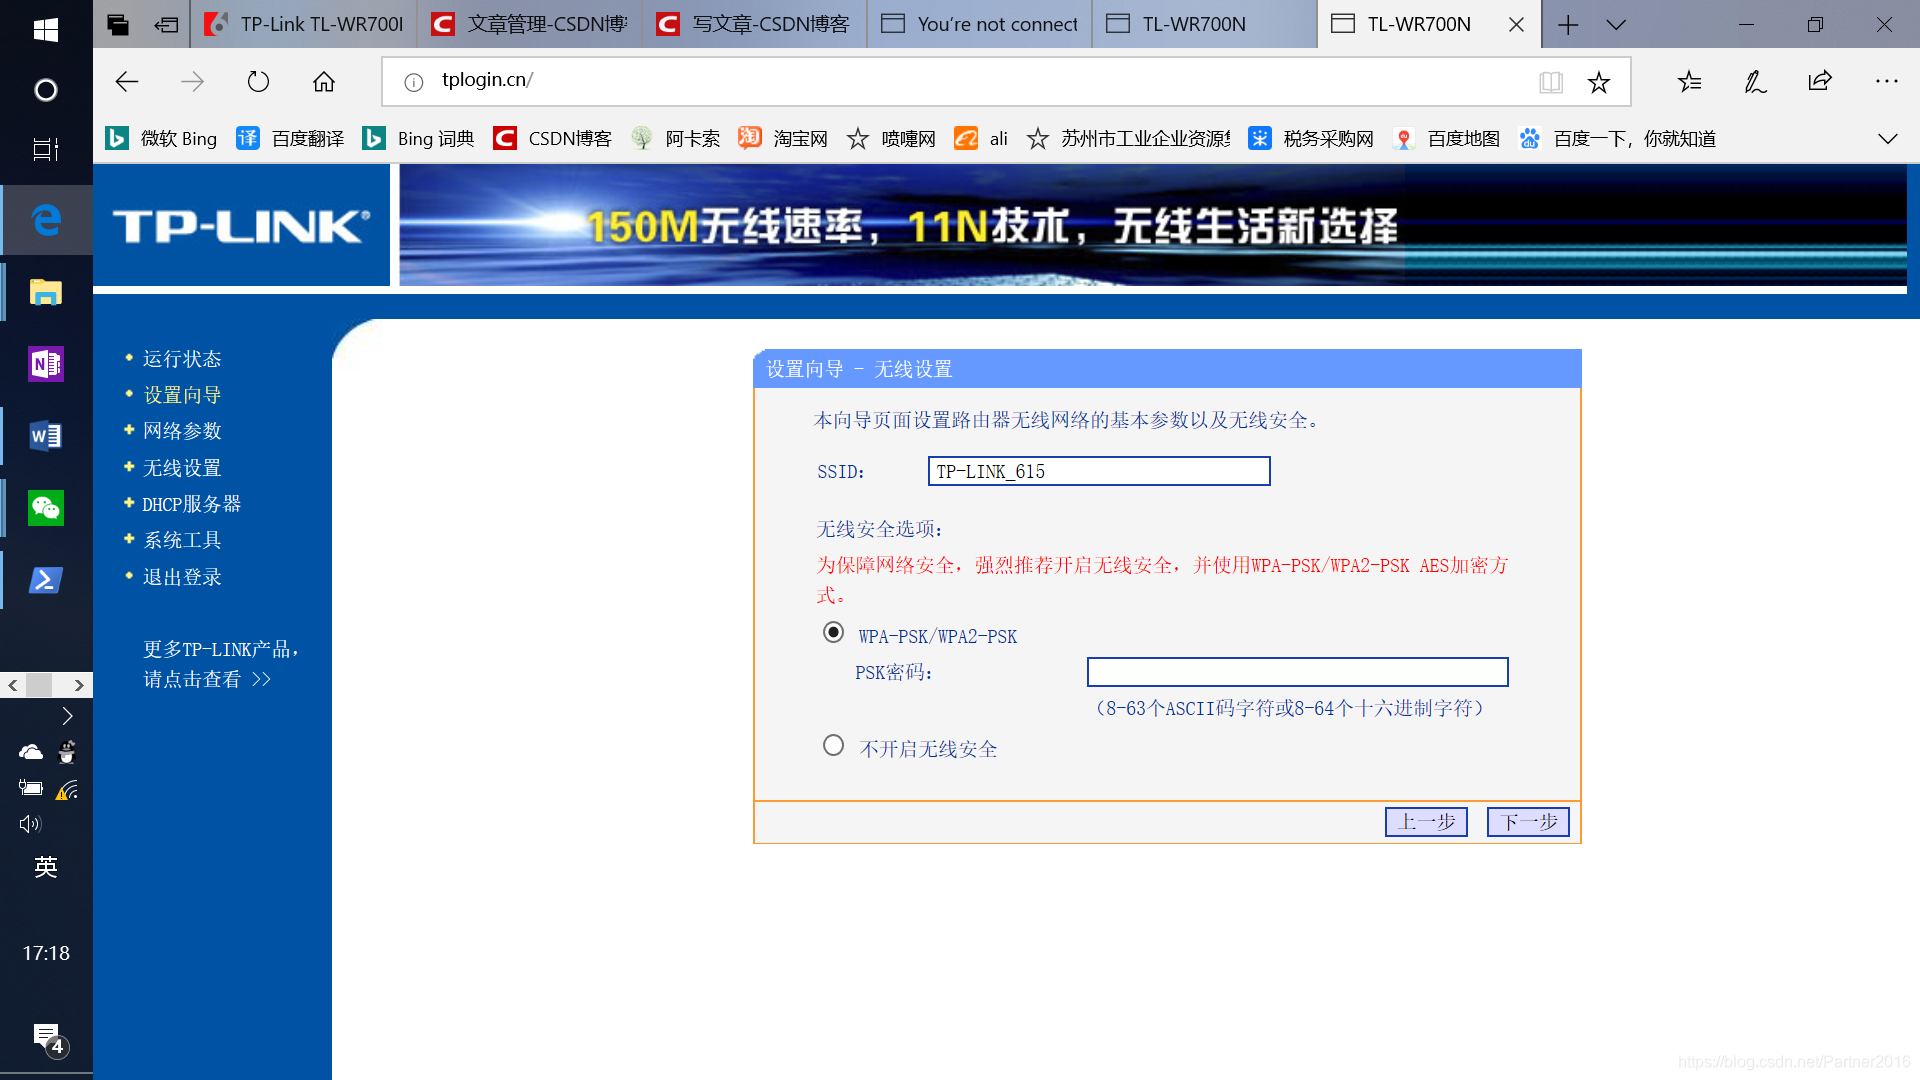1920x1080 pixels.
Task: Open the 淘宝网 favorite
Action: 798,138
